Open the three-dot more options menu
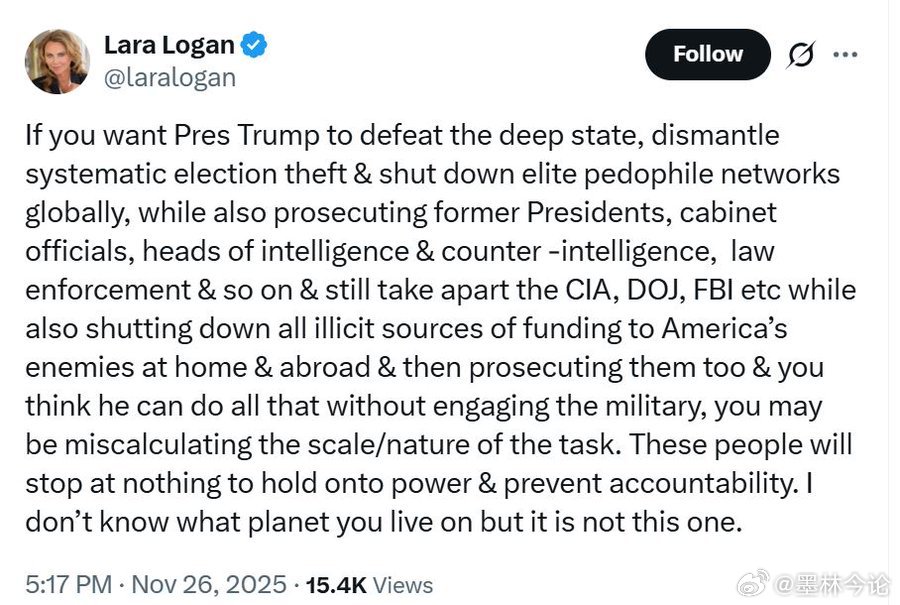 (846, 55)
